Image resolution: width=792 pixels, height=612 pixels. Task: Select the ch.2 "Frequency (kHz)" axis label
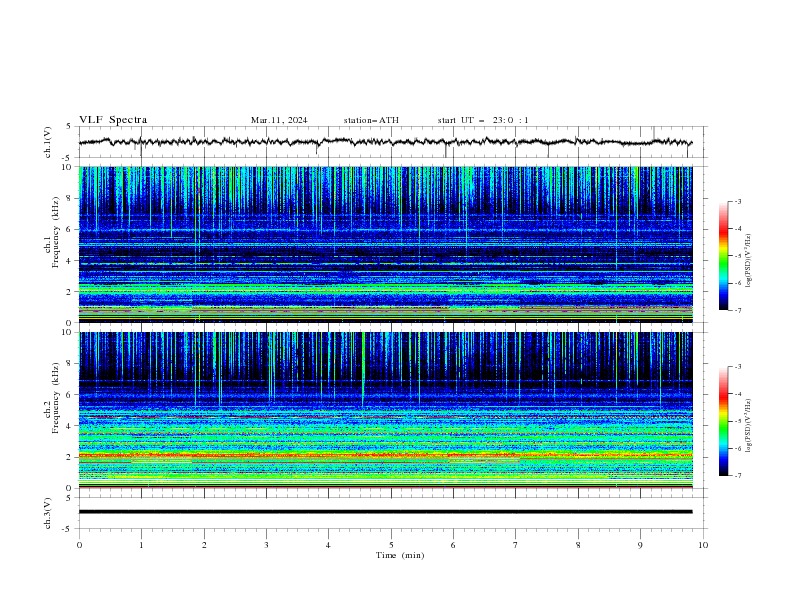pos(56,398)
